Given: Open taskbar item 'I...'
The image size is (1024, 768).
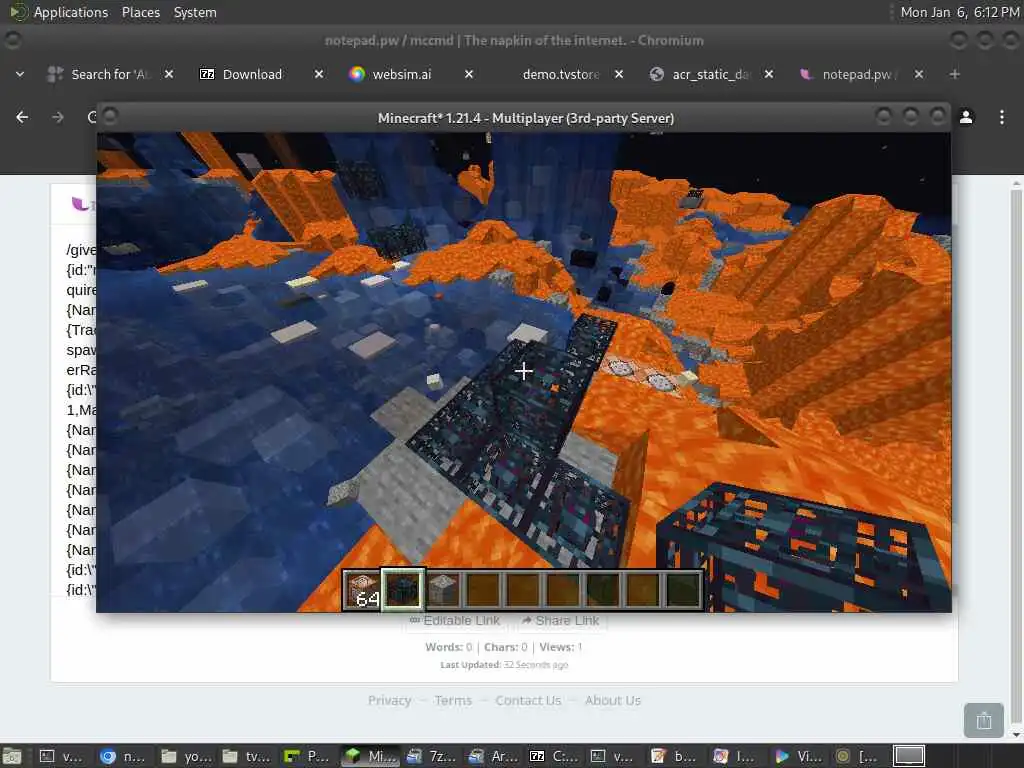Looking at the screenshot, I should [737, 756].
